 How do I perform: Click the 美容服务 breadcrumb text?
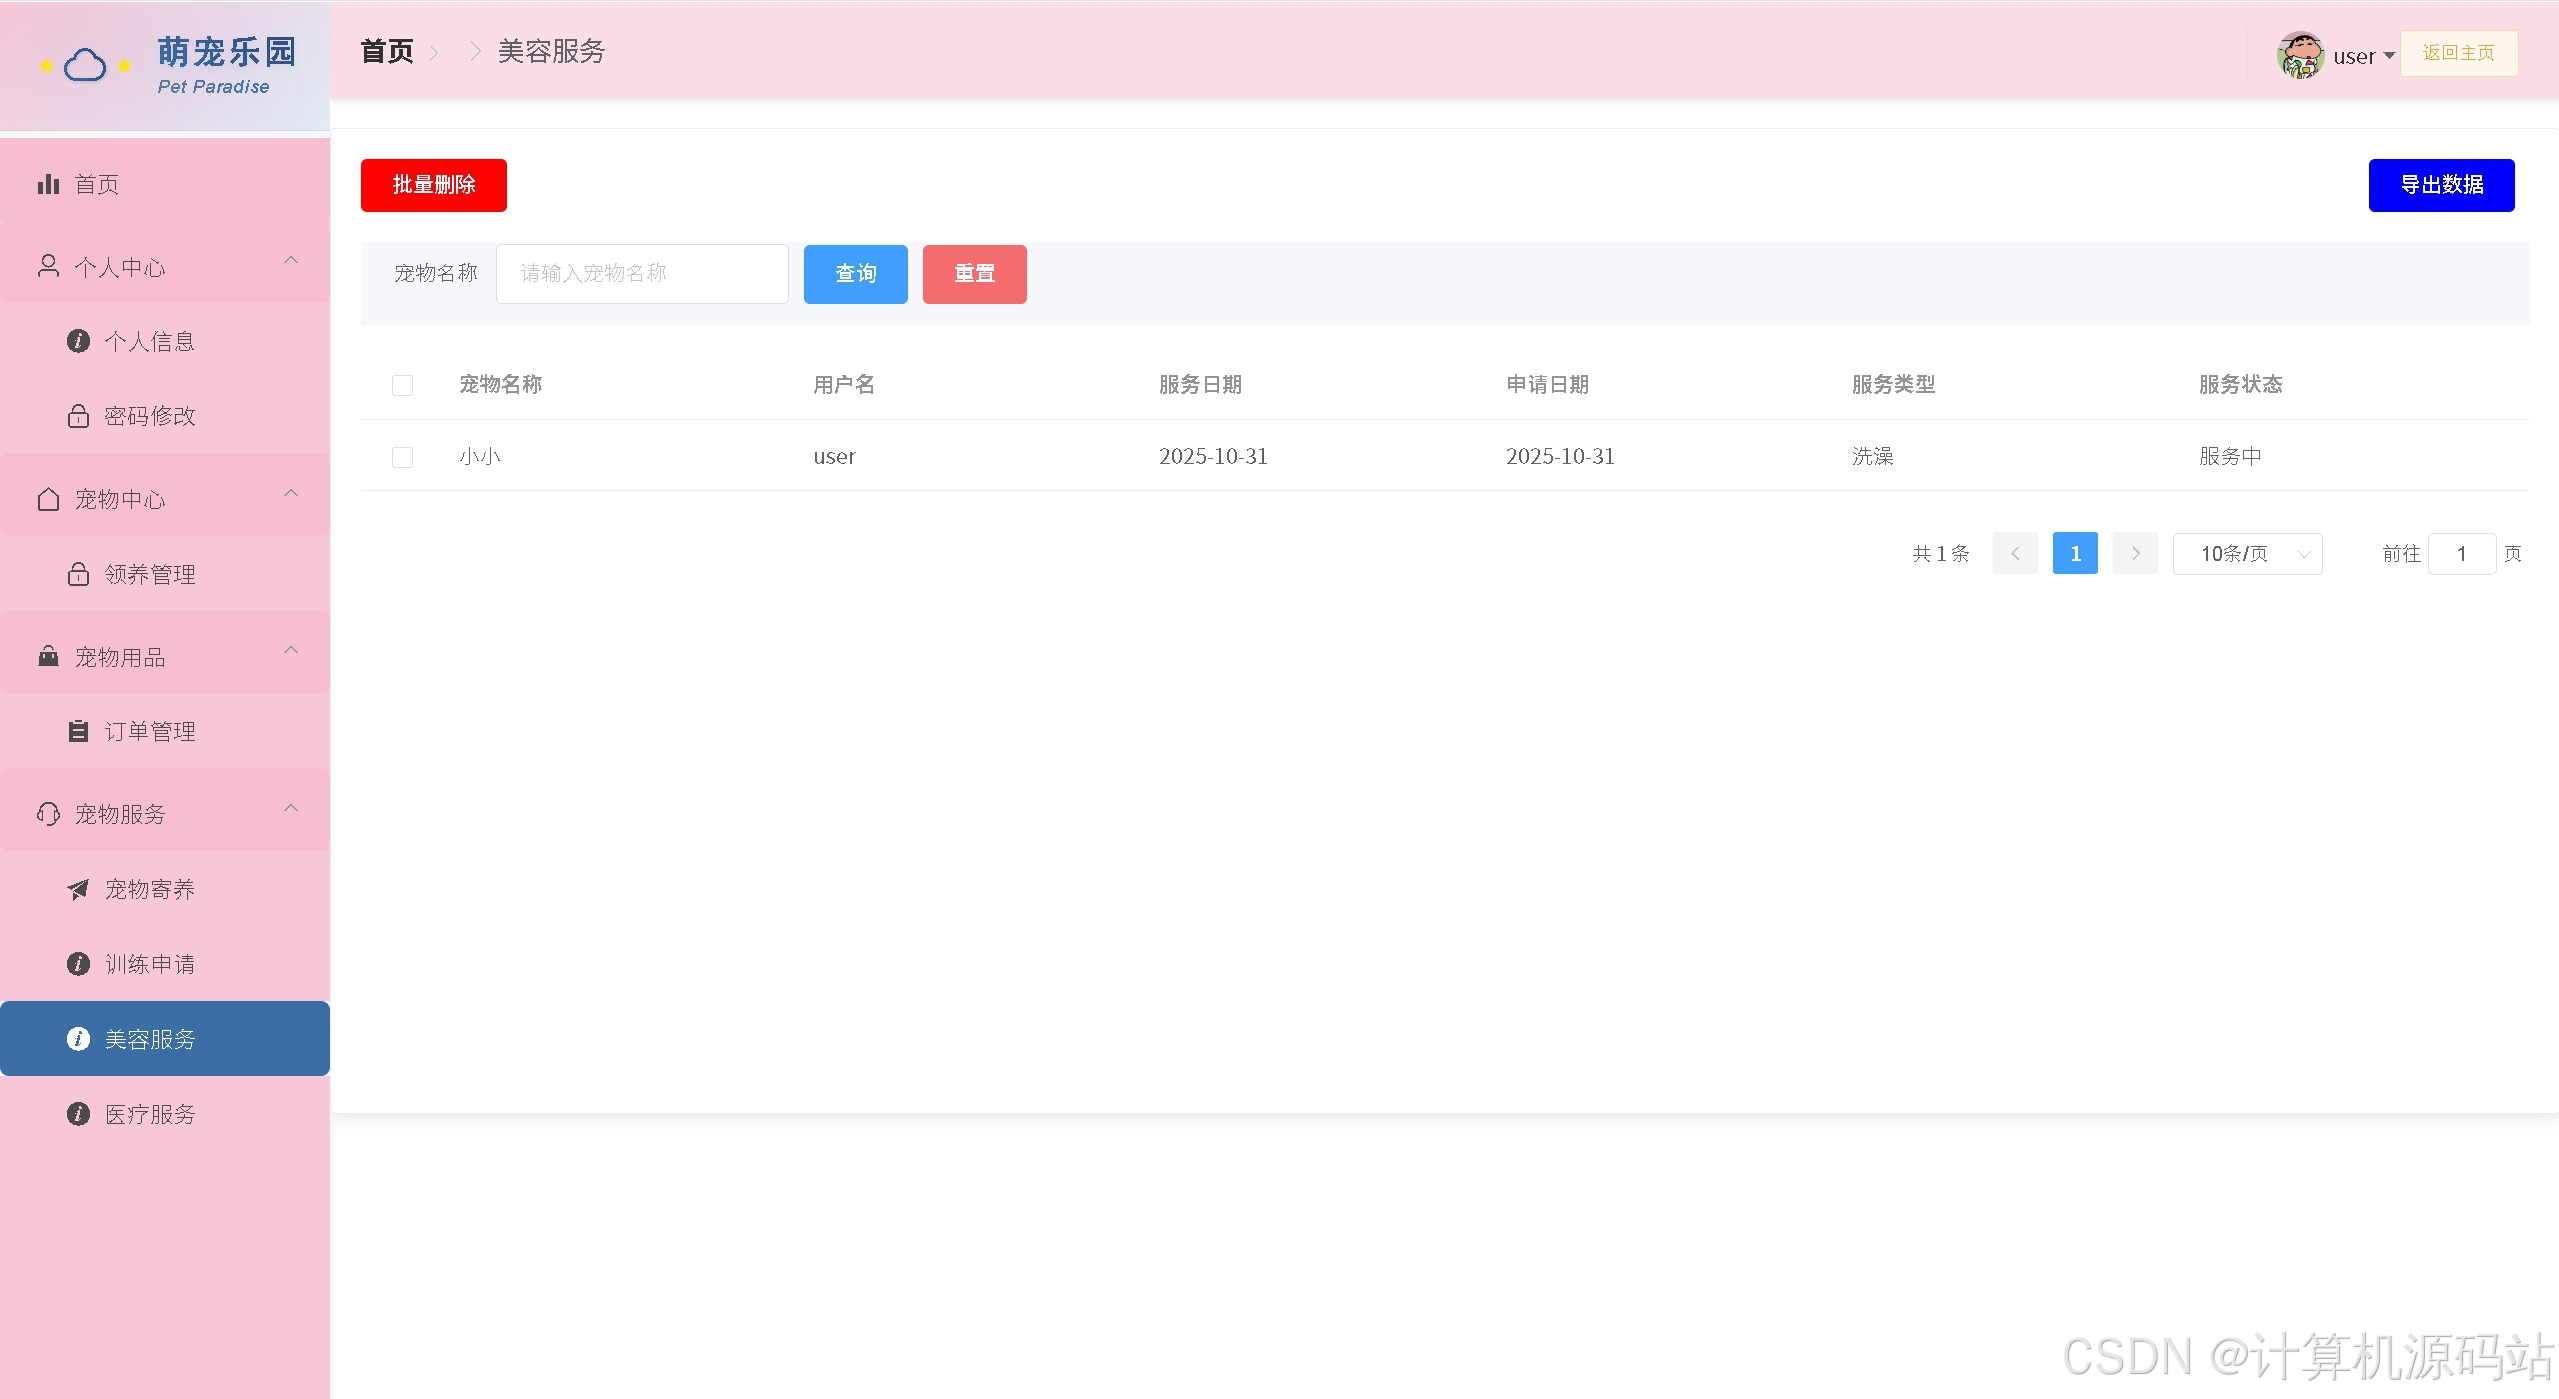pos(551,51)
